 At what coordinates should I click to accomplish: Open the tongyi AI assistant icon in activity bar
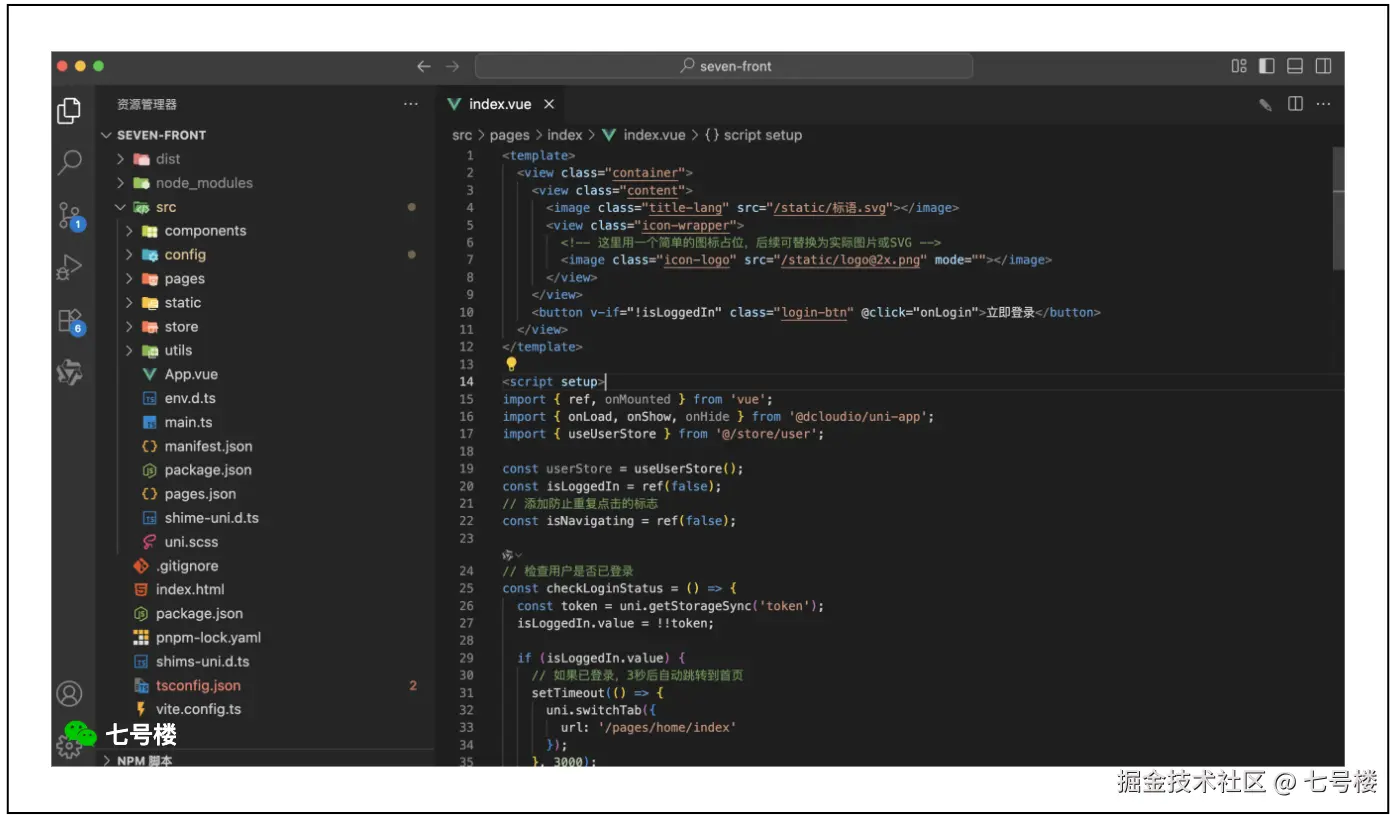(x=69, y=372)
